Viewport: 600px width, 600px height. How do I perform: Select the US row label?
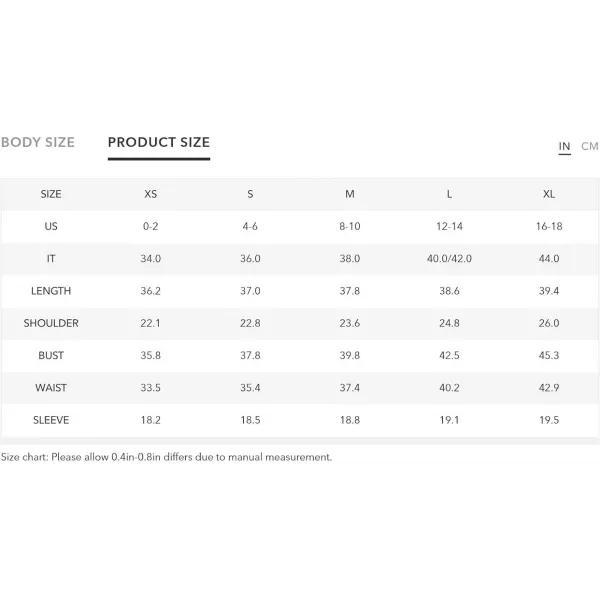coord(51,226)
